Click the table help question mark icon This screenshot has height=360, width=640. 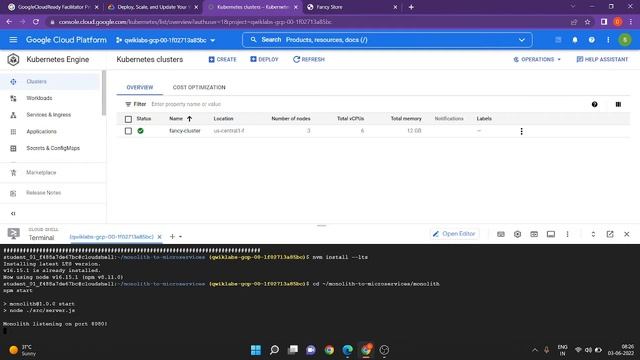point(595,104)
